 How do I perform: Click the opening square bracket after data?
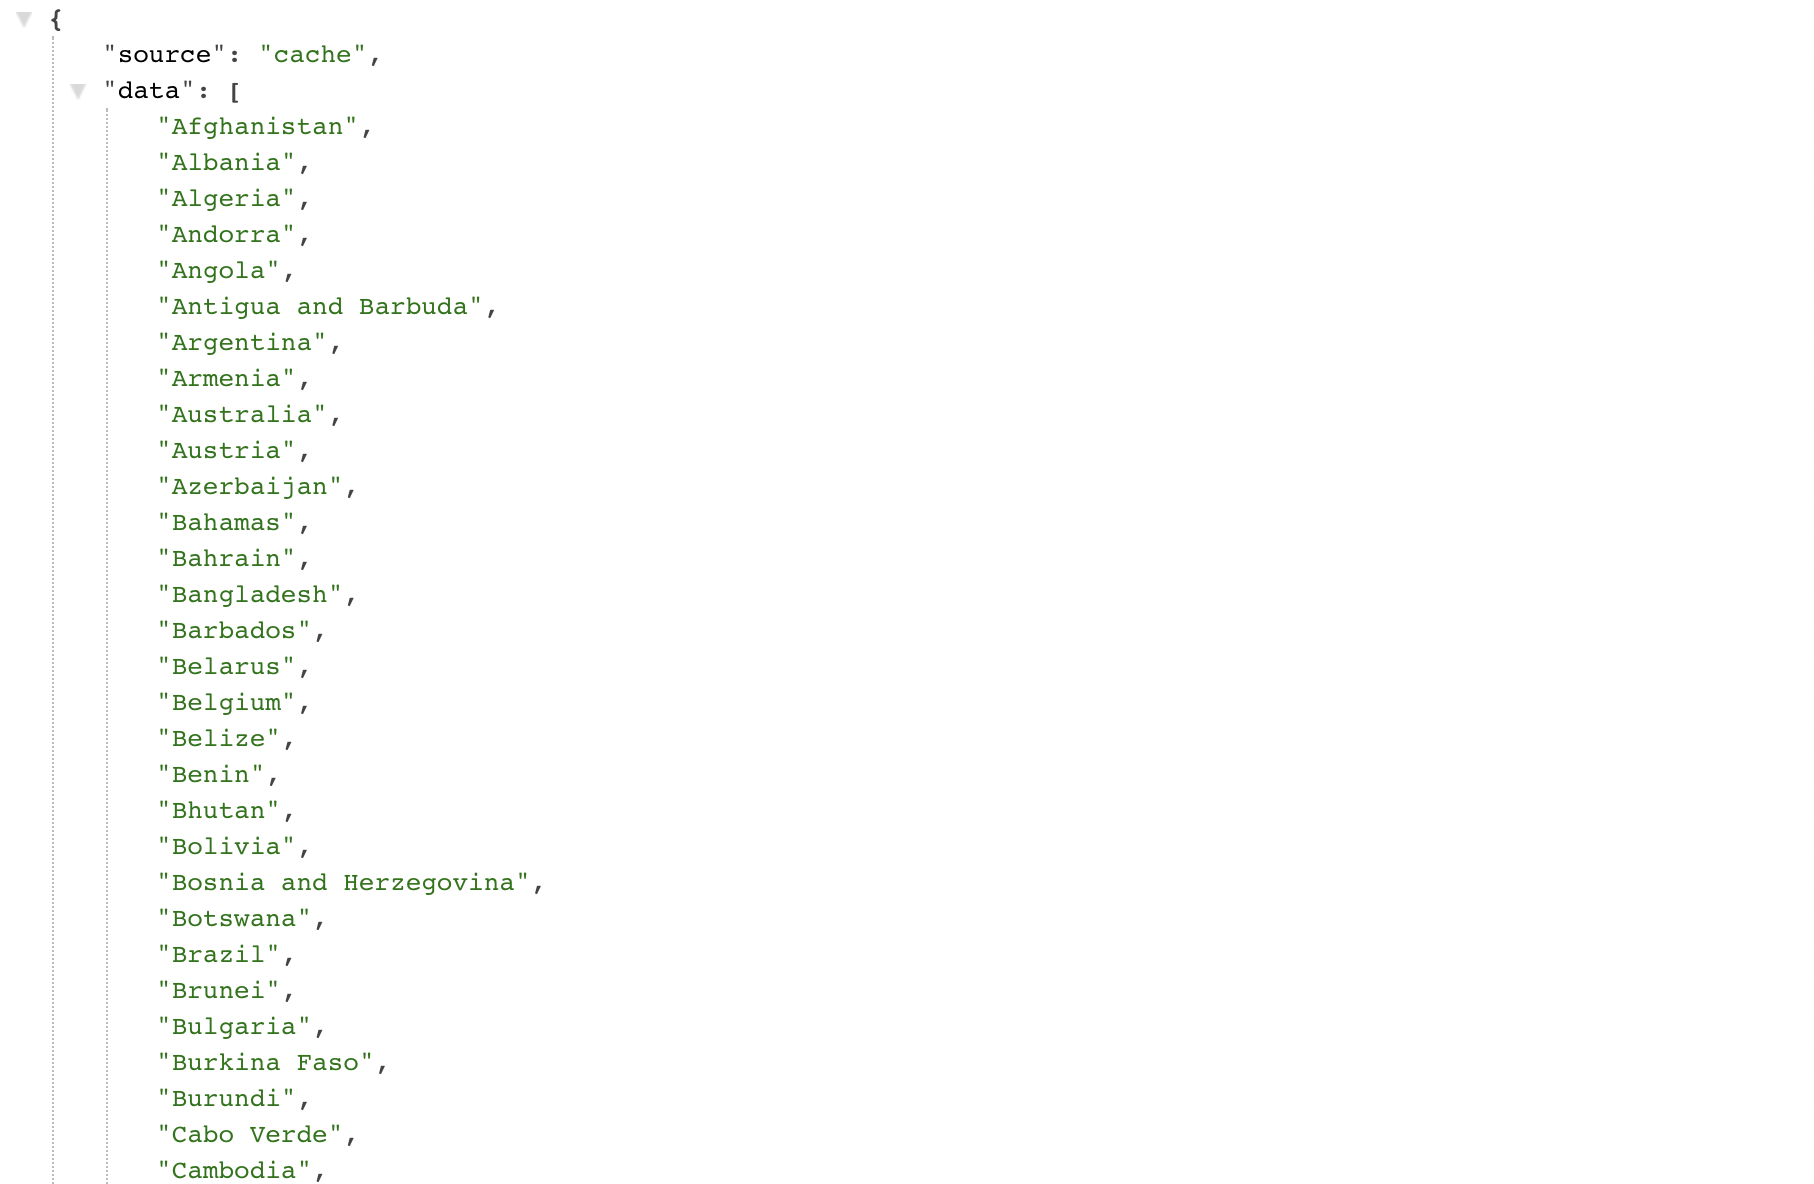coord(235,92)
